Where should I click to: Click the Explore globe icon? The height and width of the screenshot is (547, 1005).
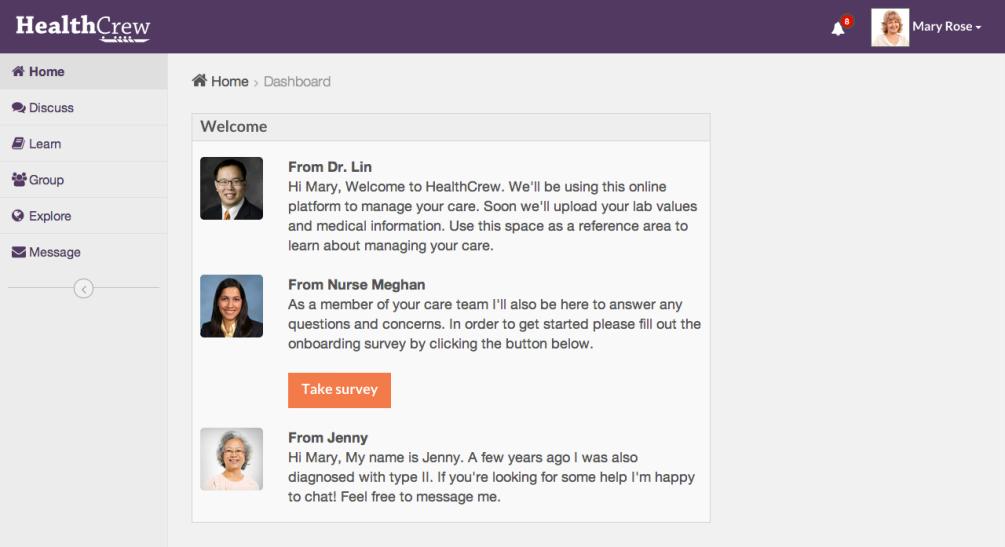pos(18,216)
